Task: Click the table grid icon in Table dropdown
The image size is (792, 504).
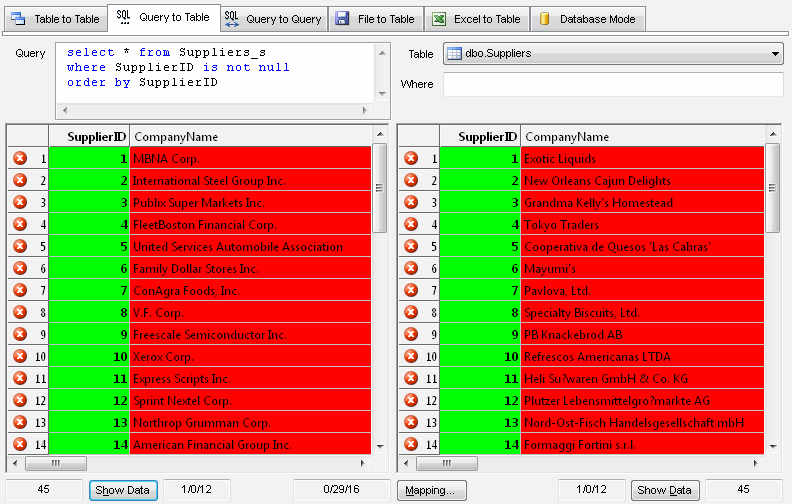Action: click(454, 54)
